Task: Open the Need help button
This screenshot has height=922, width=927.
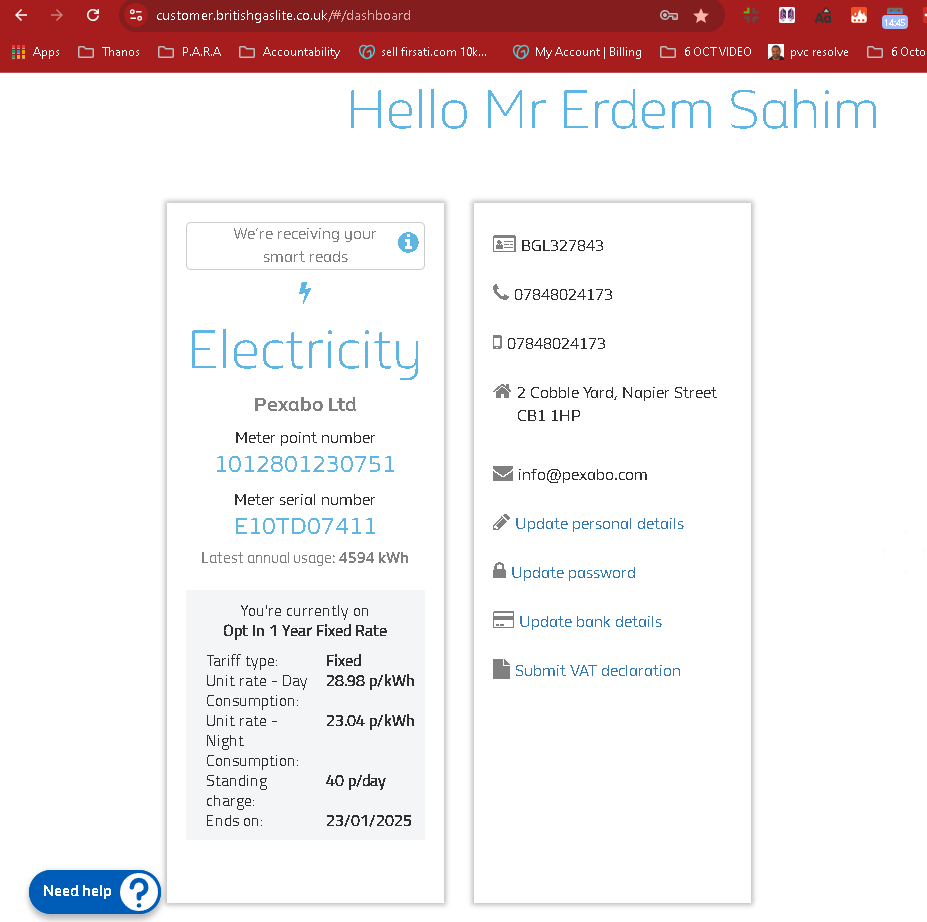Action: click(95, 891)
